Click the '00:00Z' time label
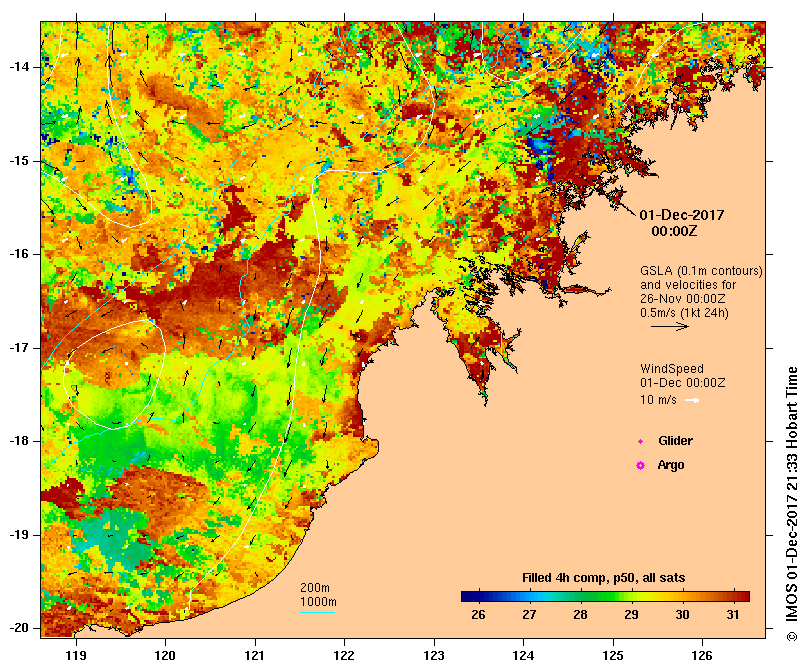 pos(674,231)
